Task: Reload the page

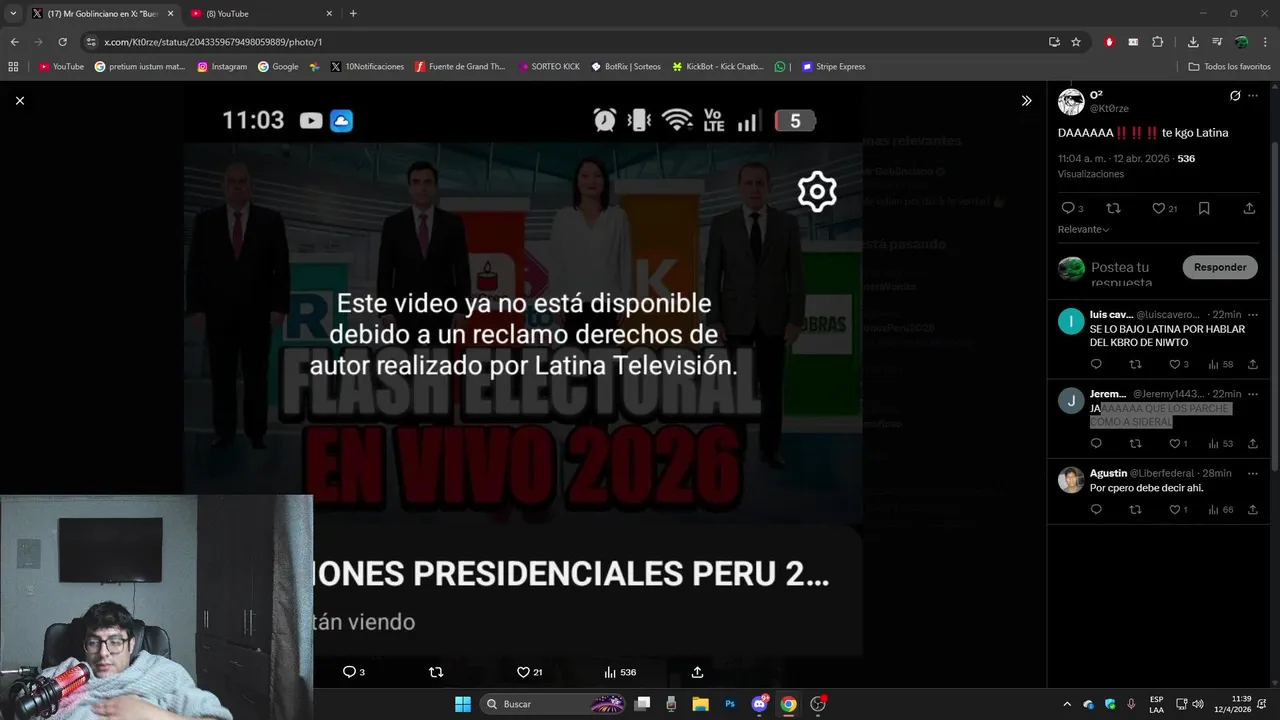Action: (62, 42)
